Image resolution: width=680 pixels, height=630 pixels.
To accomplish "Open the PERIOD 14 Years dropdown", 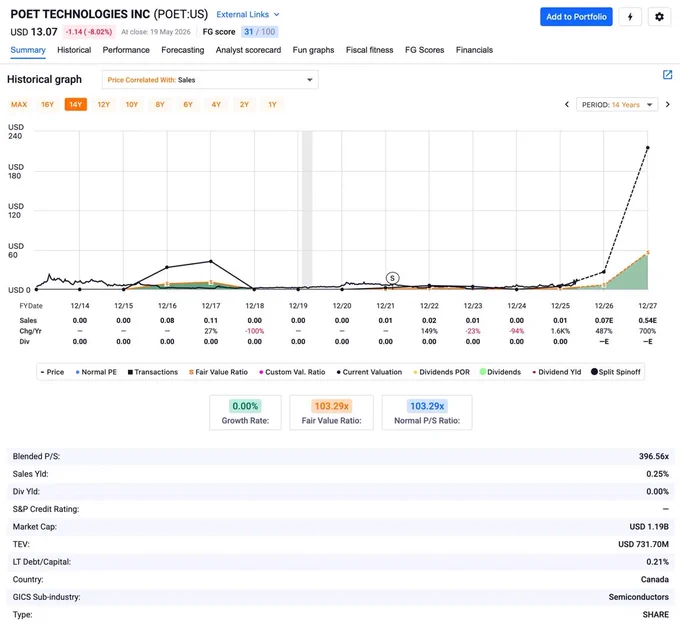I will (x=617, y=104).
